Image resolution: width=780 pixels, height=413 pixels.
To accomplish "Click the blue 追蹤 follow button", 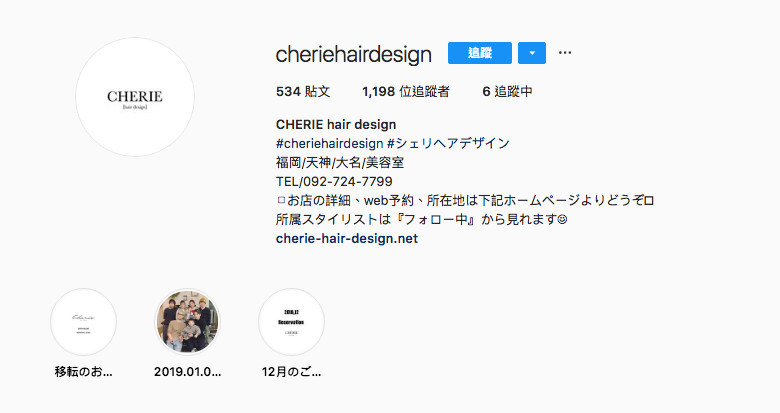I will pos(480,53).
